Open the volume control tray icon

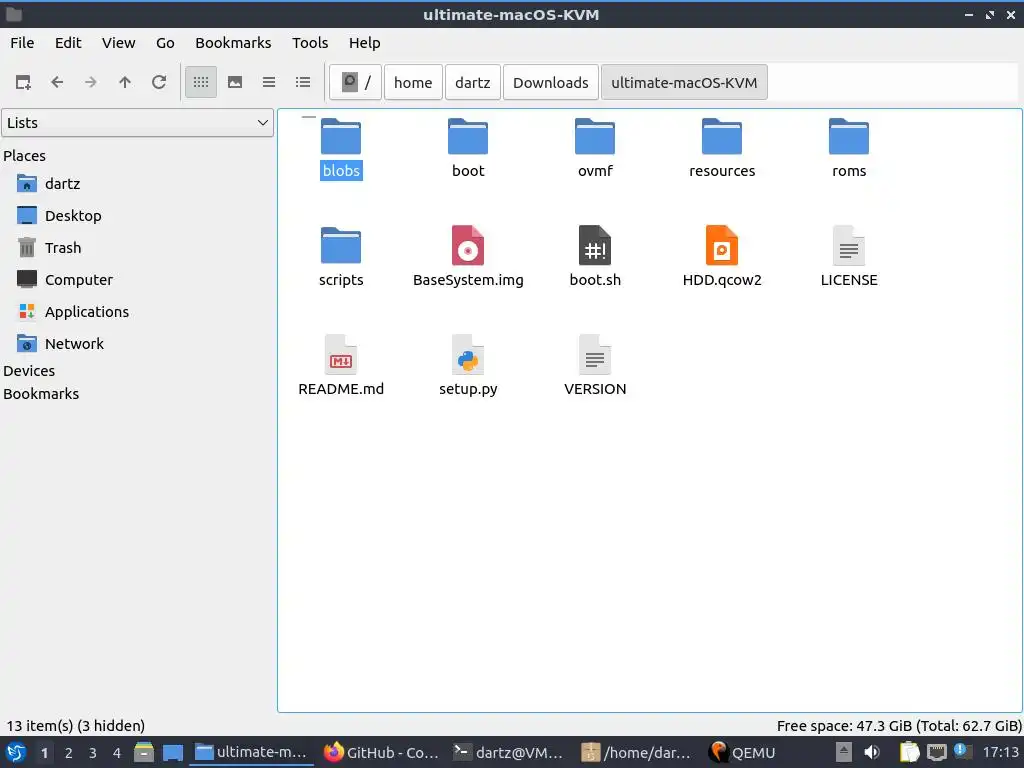tap(872, 752)
